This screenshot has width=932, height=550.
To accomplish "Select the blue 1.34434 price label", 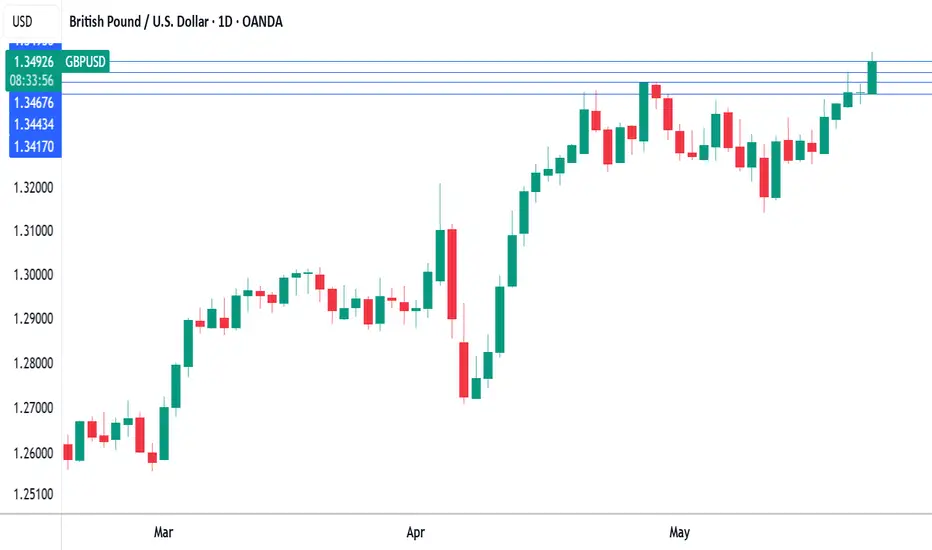I will [34, 124].
